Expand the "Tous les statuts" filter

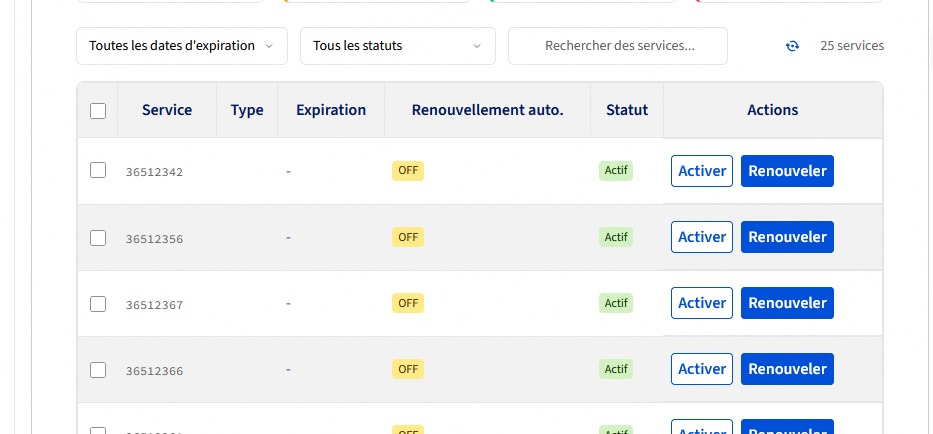point(397,46)
